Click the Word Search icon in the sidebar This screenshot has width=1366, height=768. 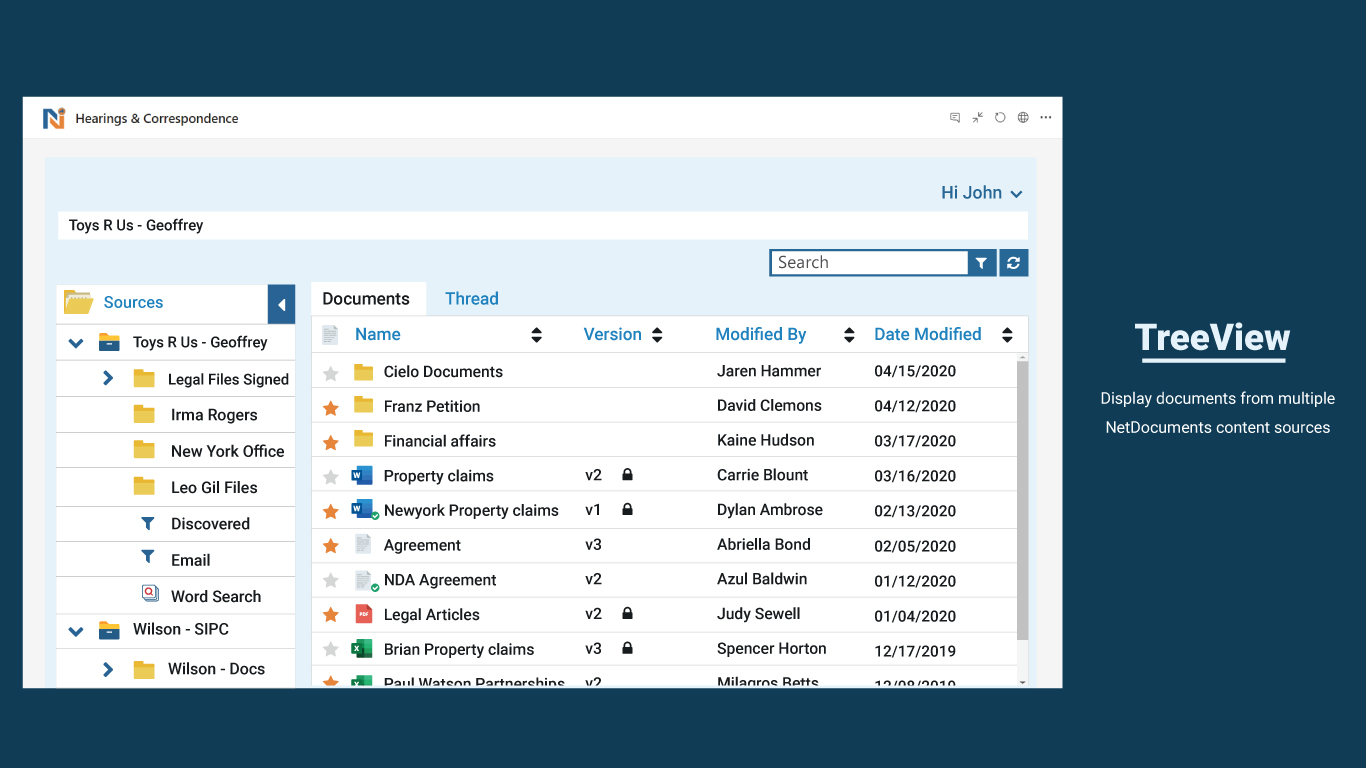tap(148, 595)
